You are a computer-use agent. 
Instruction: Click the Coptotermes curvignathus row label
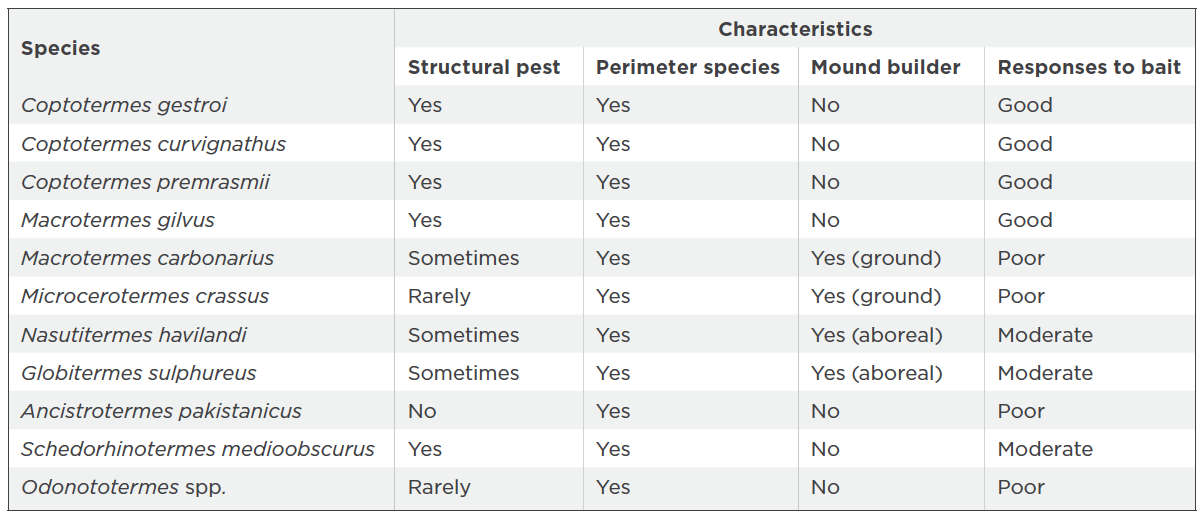click(154, 144)
